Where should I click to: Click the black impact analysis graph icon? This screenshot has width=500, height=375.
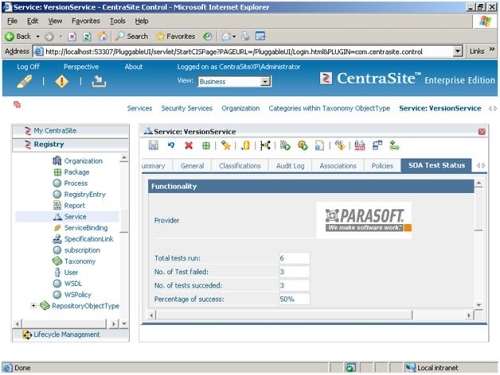point(265,145)
